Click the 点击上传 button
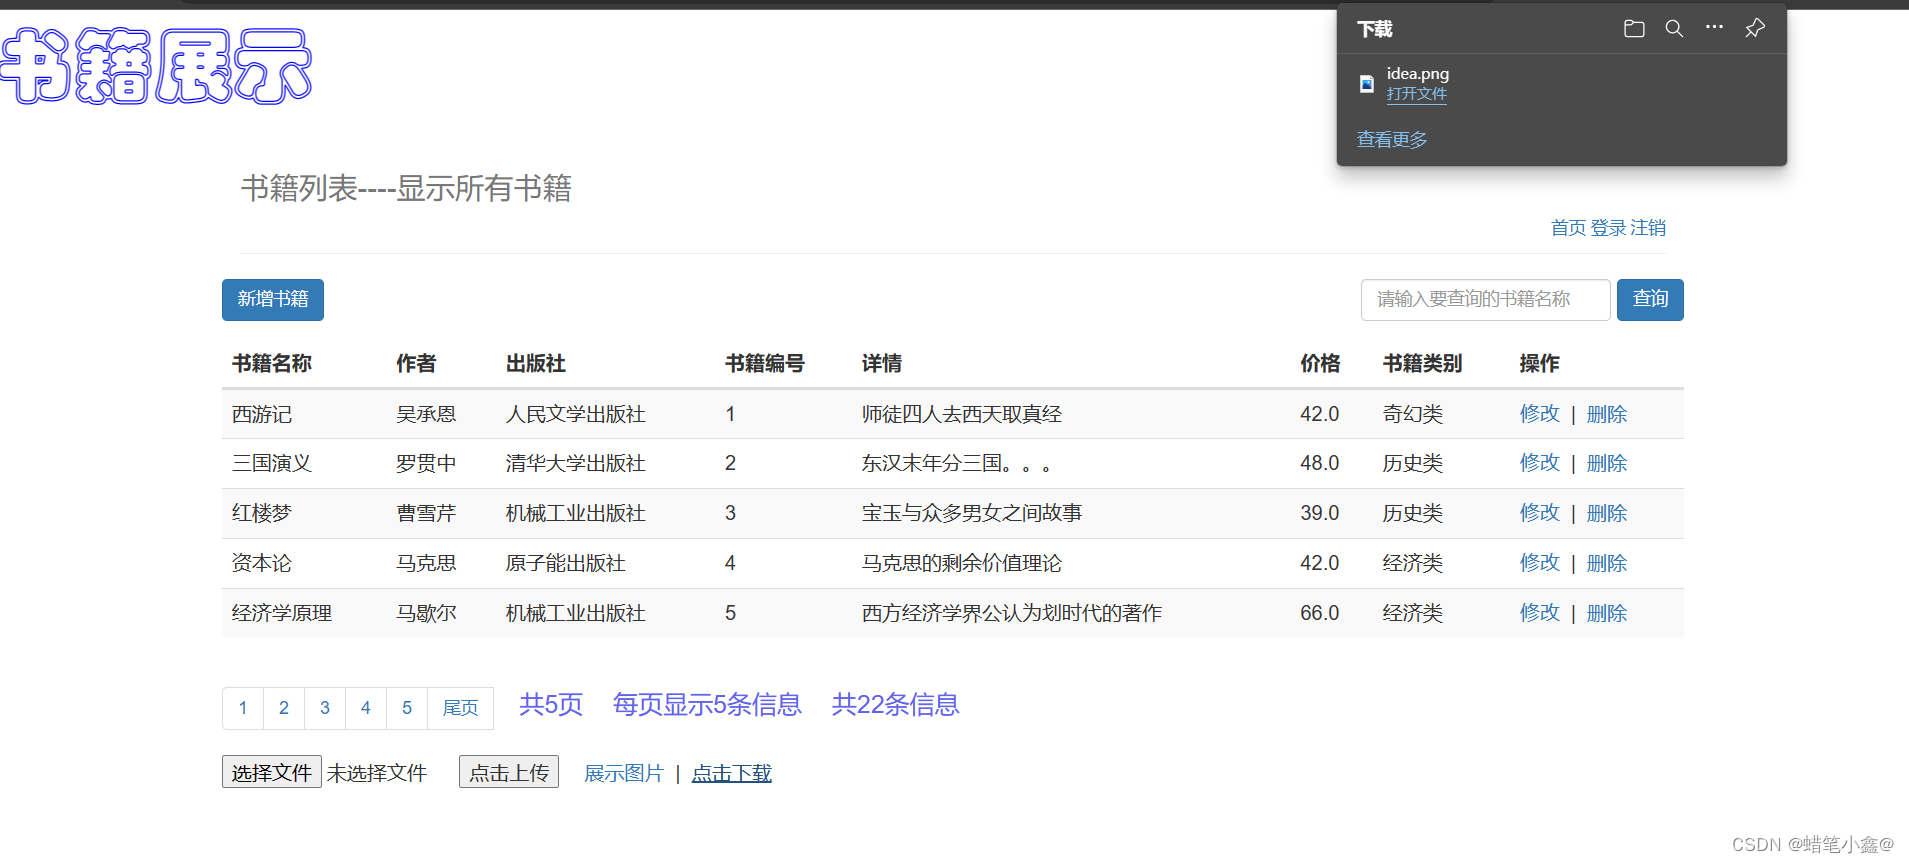Image resolution: width=1909 pixels, height=863 pixels. point(509,772)
